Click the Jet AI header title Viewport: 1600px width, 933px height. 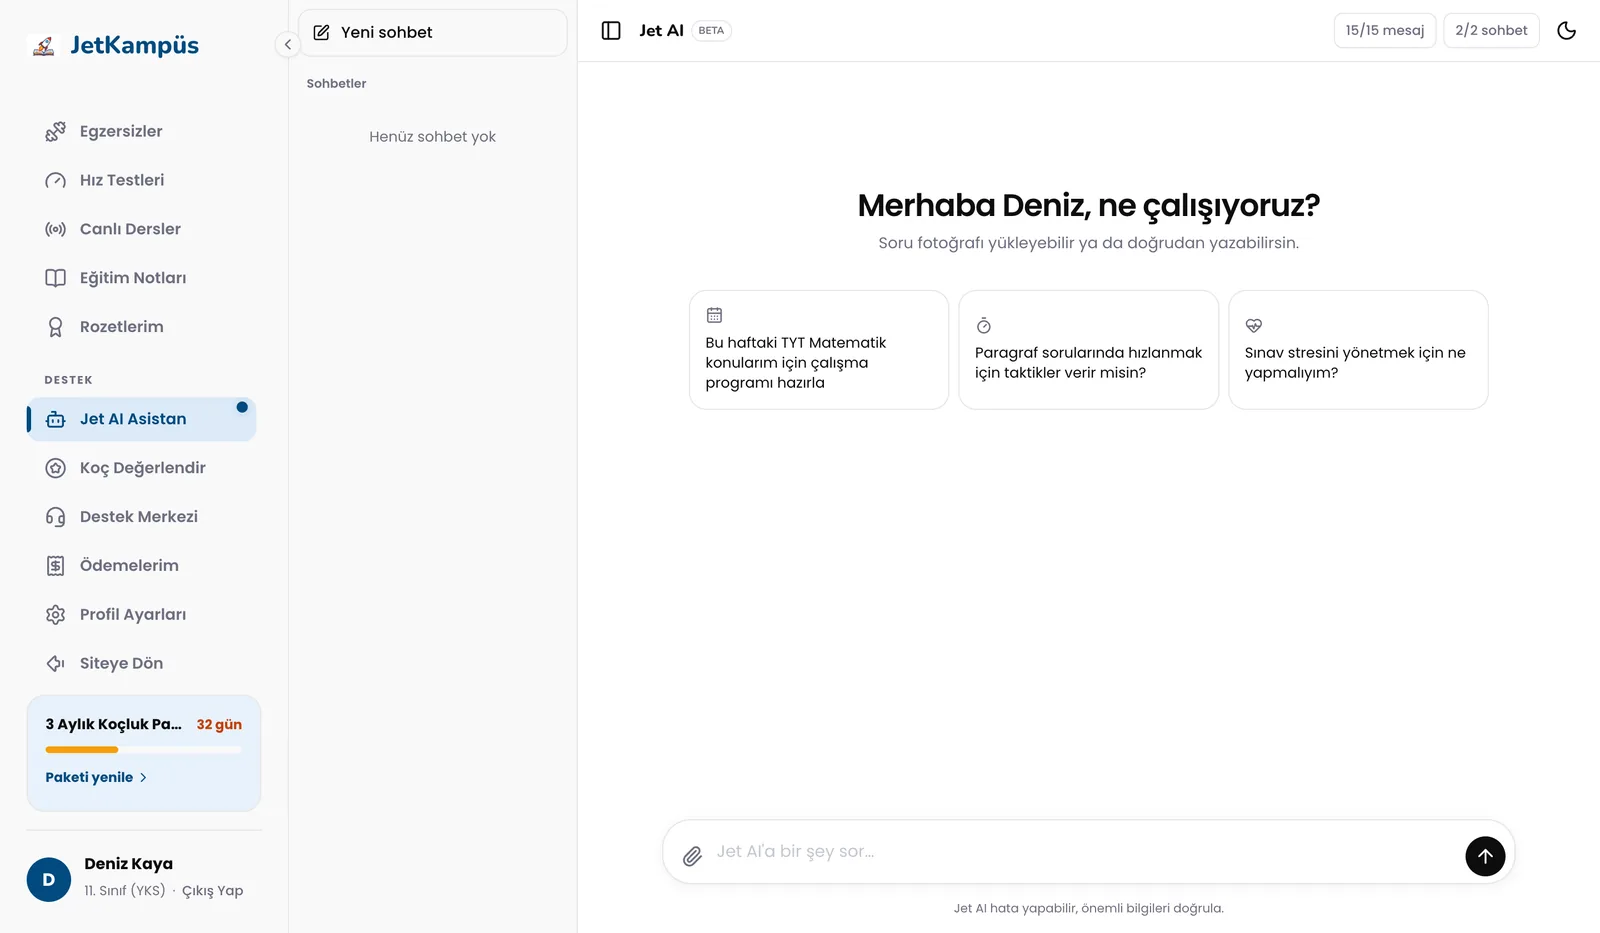661,31
